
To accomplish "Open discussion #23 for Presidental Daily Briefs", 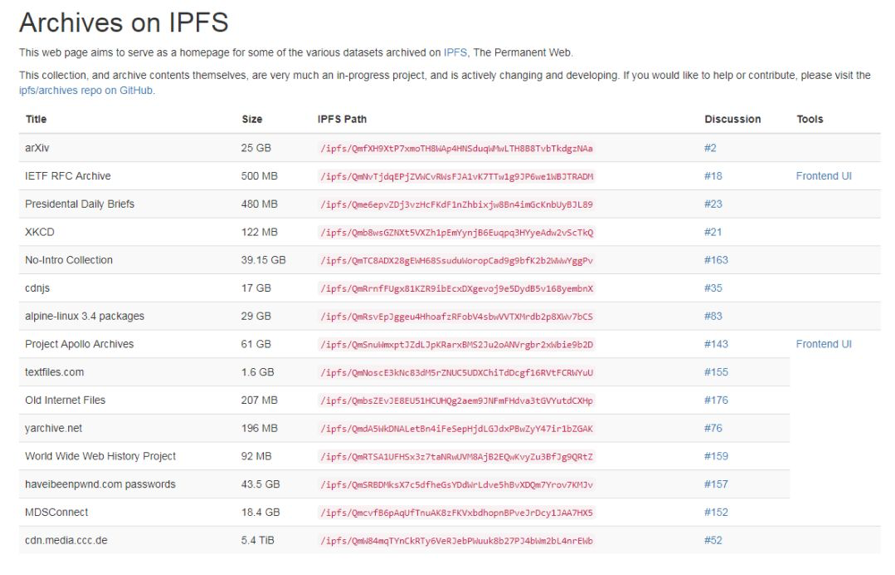I will point(713,204).
